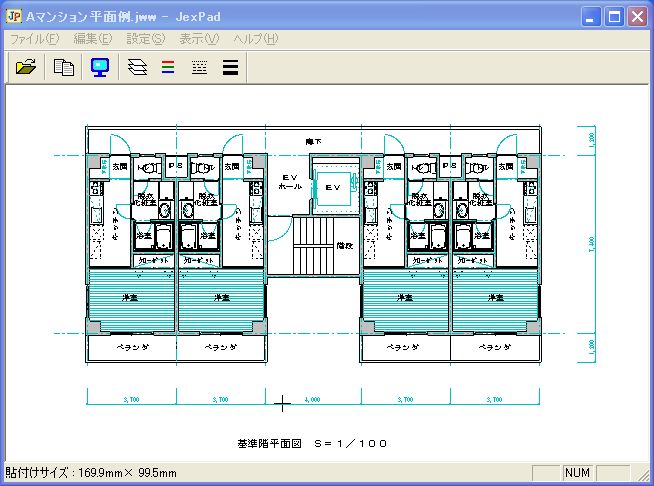Open the ヘルプ(H) menu

click(256, 39)
